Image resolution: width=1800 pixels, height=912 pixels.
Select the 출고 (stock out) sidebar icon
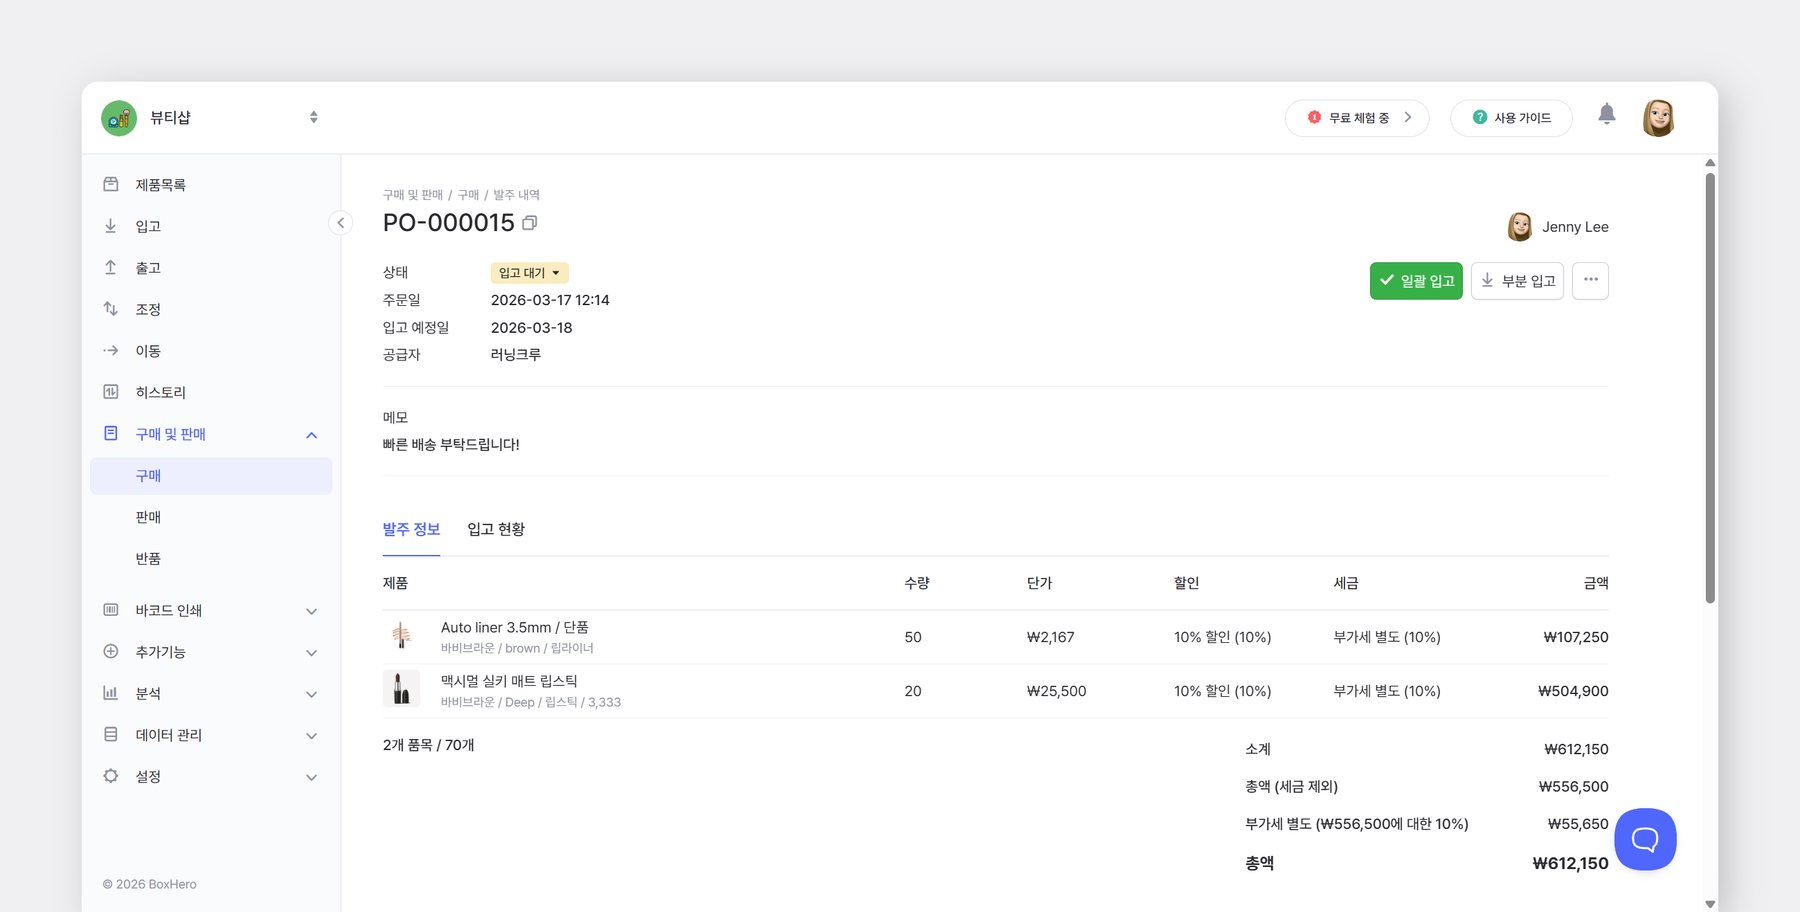[x=111, y=267]
